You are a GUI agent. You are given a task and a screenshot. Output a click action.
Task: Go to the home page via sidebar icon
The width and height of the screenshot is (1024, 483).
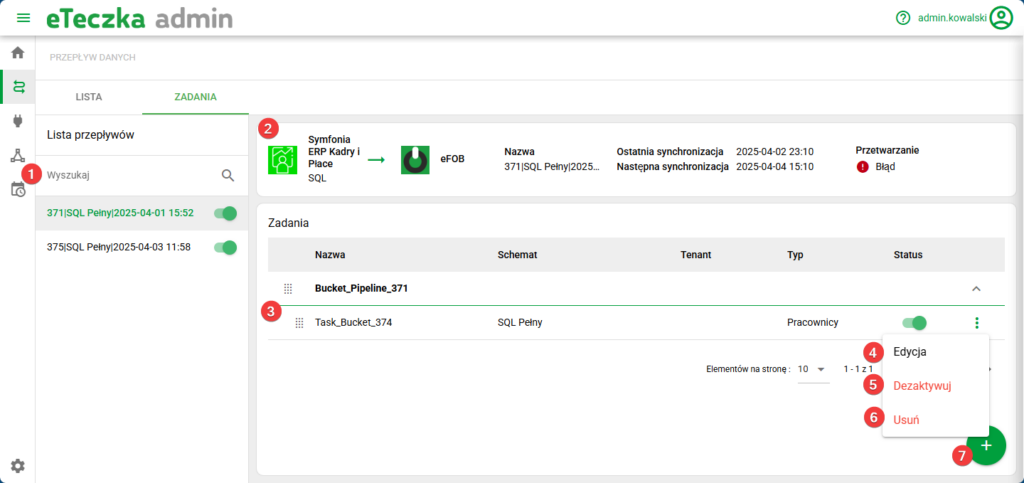pos(17,53)
